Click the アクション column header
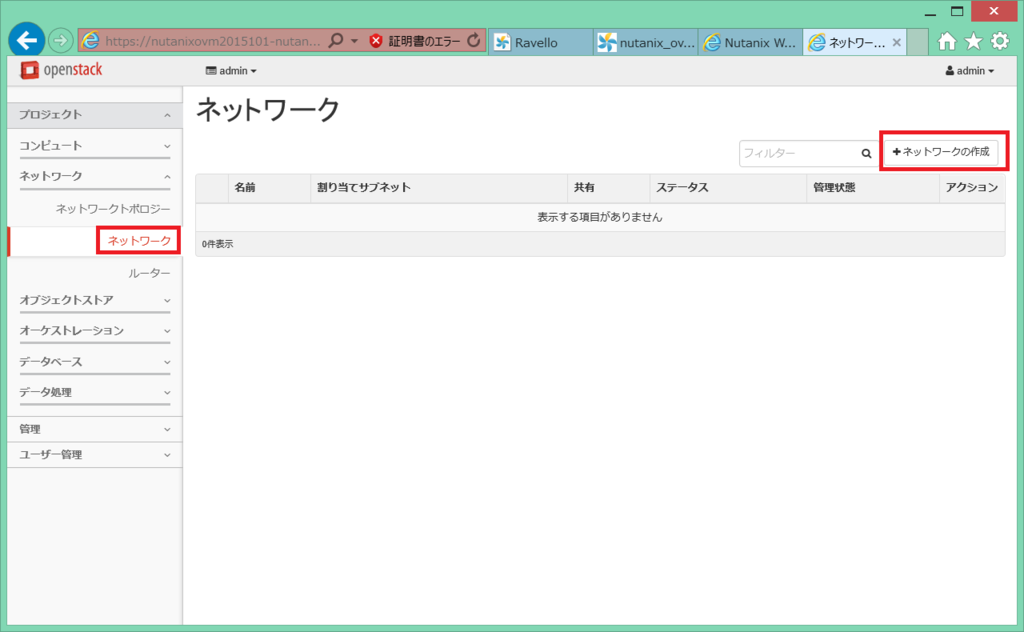This screenshot has width=1024, height=632. 972,187
